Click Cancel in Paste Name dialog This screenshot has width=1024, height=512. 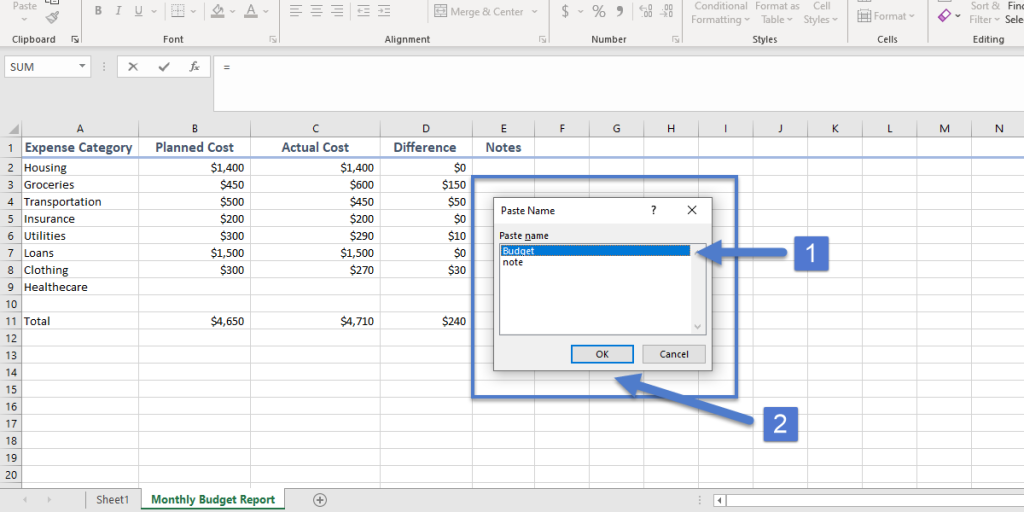674,354
